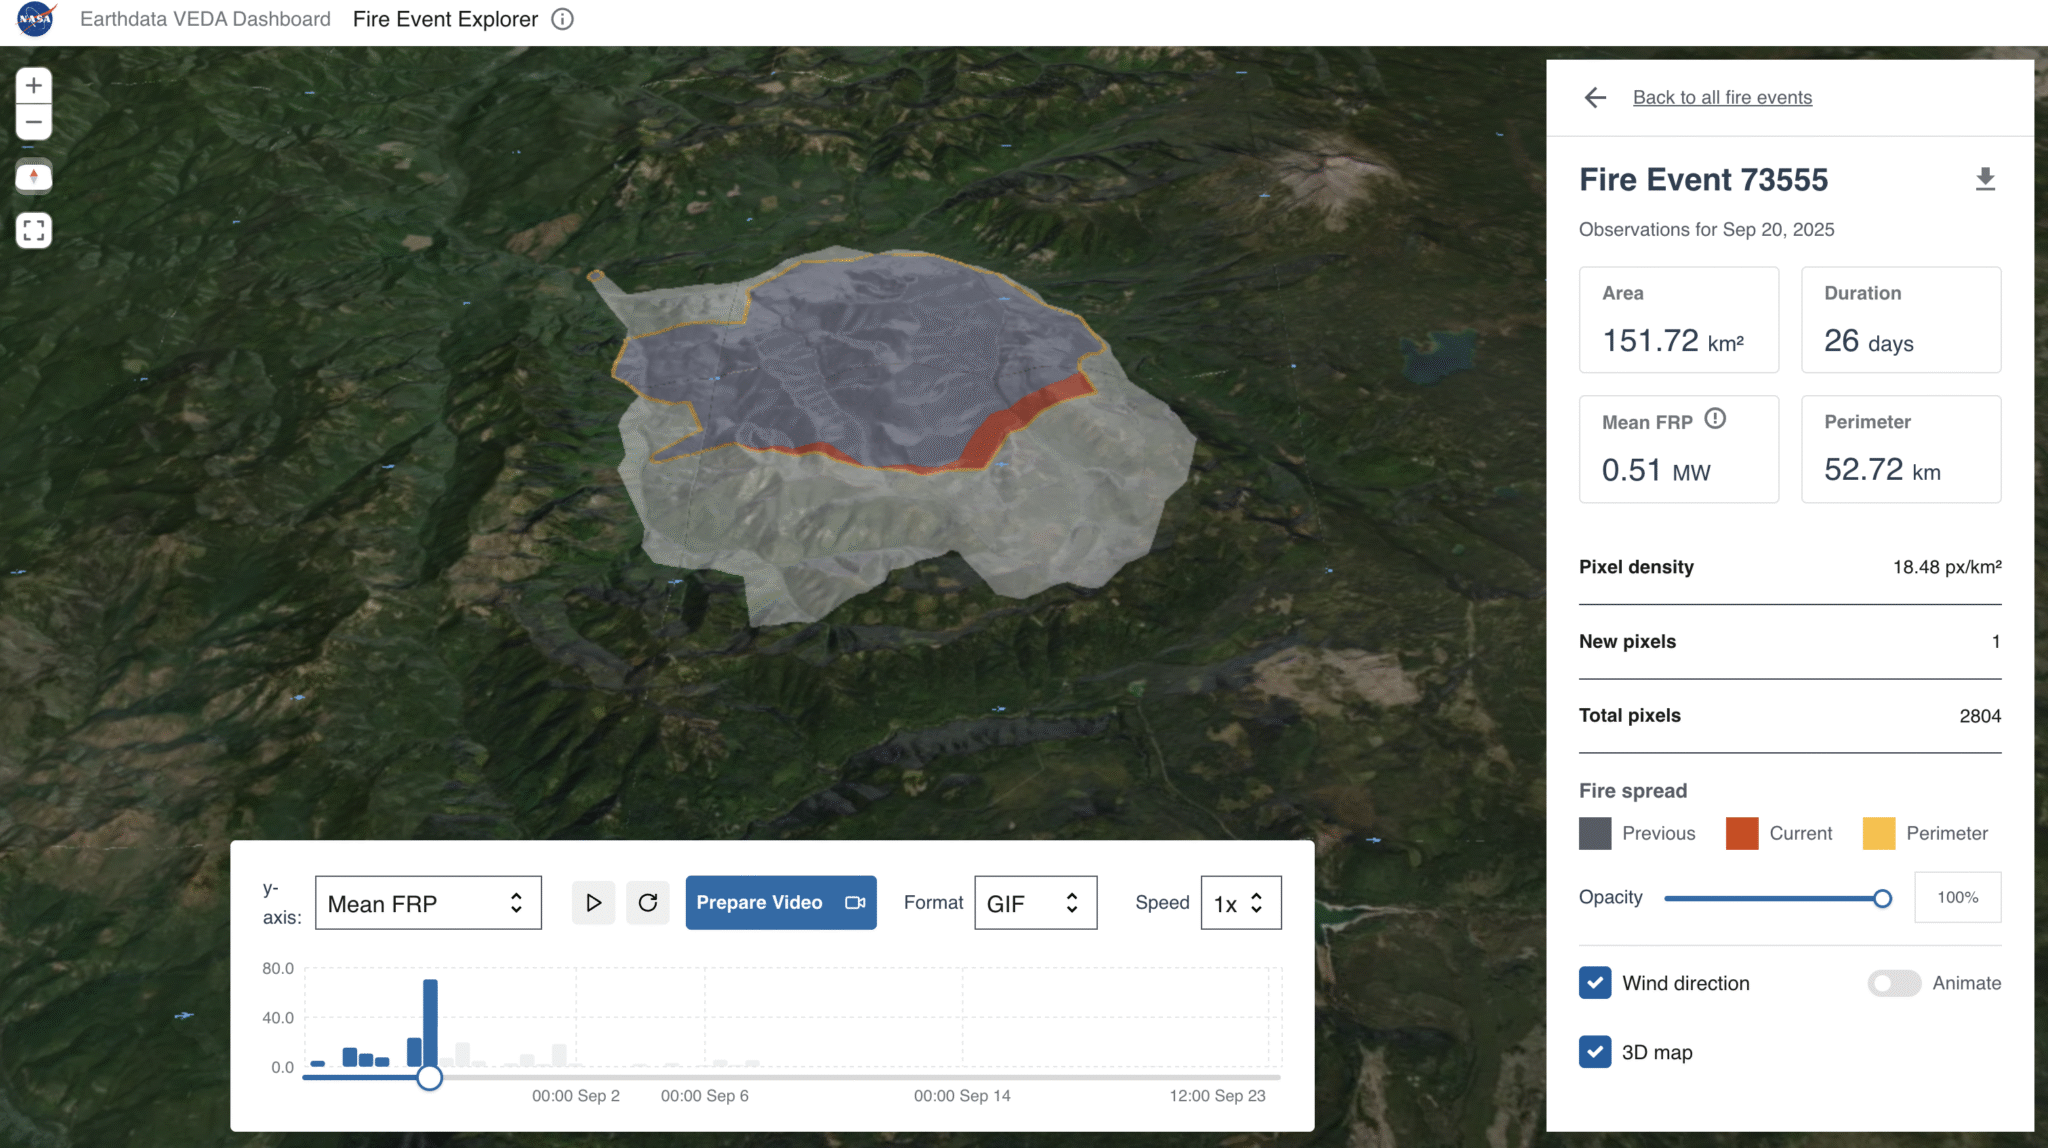Viewport: 2048px width, 1148px height.
Task: Open the Mean FRP info tooltip
Action: coord(1717,419)
